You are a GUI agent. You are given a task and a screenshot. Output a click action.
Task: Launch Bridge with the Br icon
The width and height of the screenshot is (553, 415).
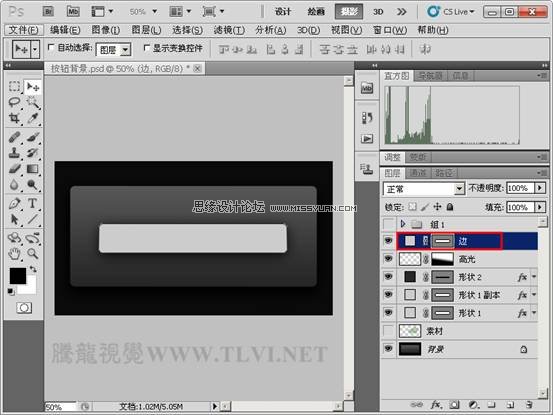click(48, 12)
